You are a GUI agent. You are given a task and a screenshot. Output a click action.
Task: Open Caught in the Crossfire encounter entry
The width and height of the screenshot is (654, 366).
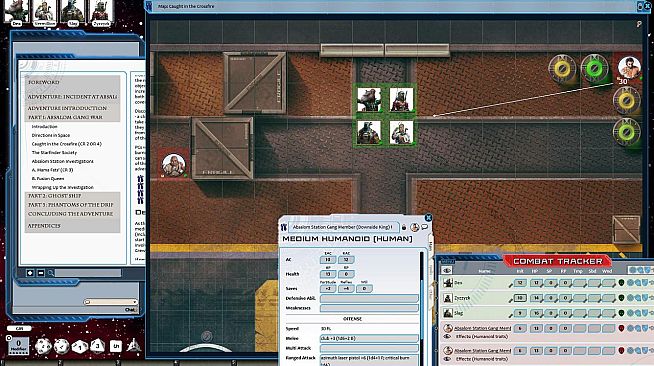tap(67, 144)
